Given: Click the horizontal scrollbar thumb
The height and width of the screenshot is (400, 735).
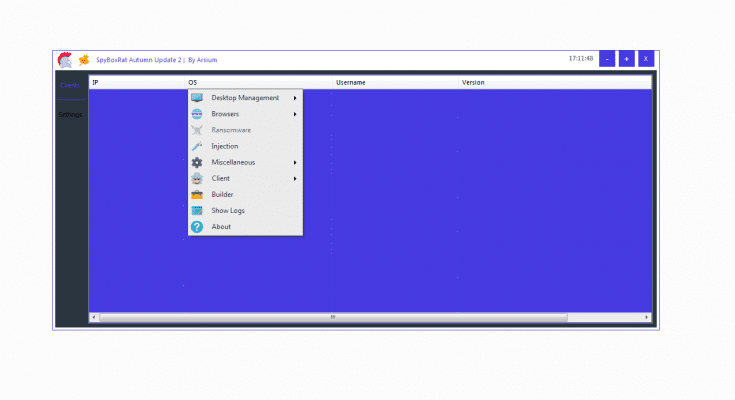Looking at the screenshot, I should pos(333,317).
